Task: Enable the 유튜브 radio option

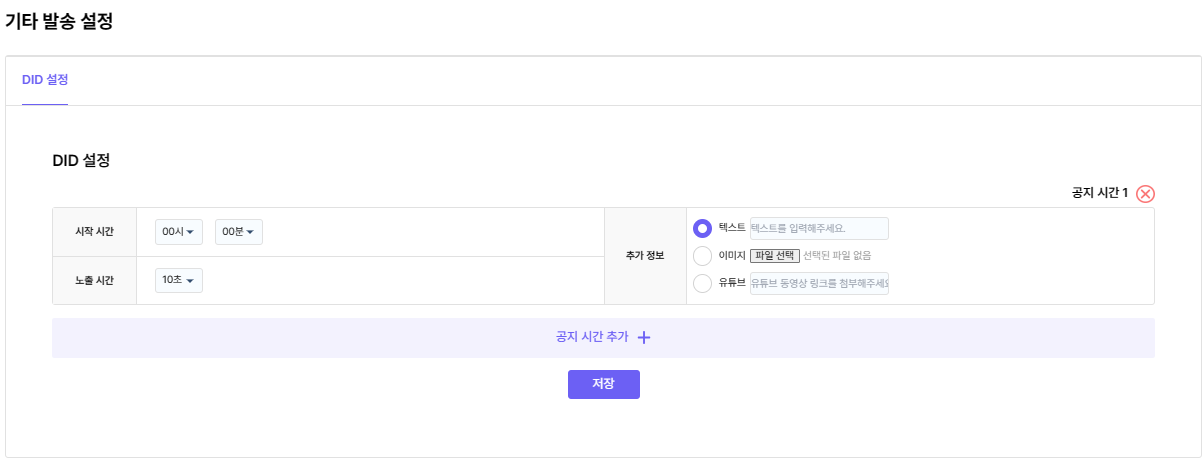Action: [x=703, y=283]
